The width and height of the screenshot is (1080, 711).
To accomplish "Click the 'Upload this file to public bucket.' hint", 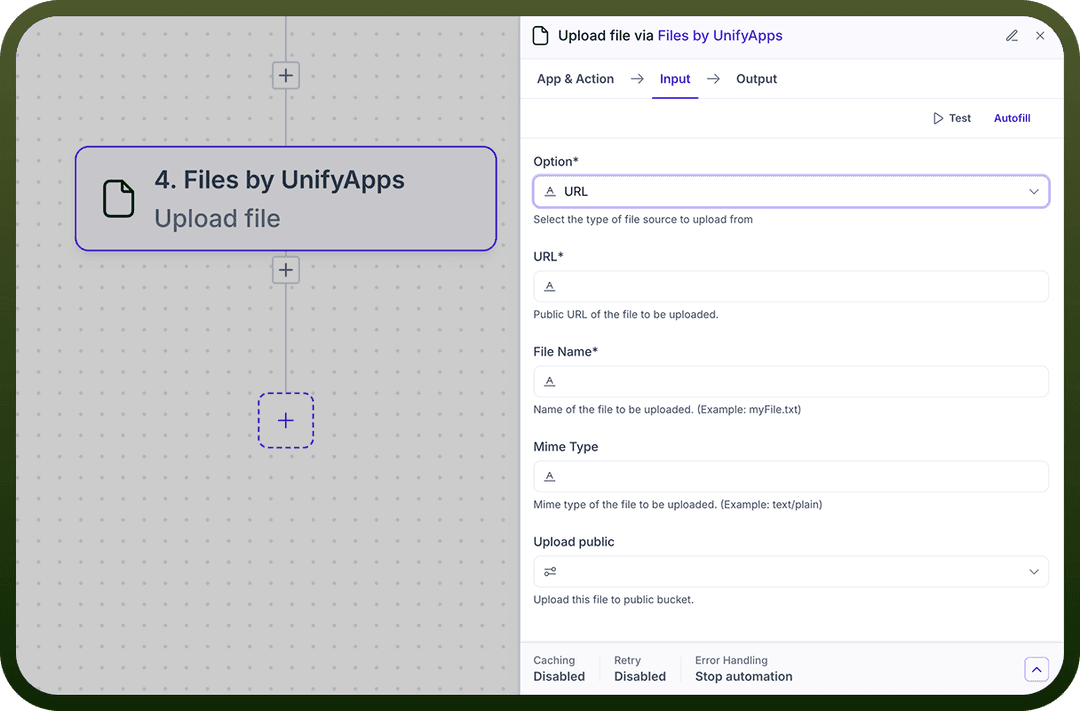I will tap(614, 600).
